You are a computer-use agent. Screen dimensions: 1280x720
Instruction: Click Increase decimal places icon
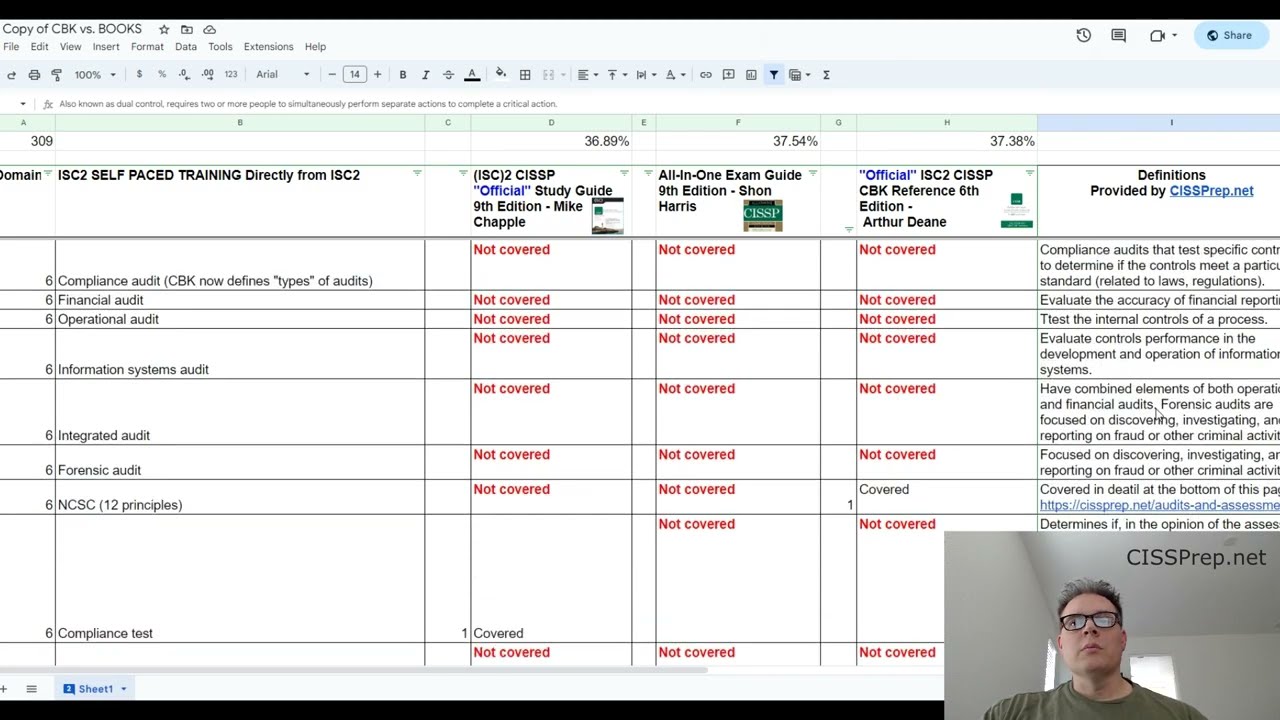(x=207, y=75)
